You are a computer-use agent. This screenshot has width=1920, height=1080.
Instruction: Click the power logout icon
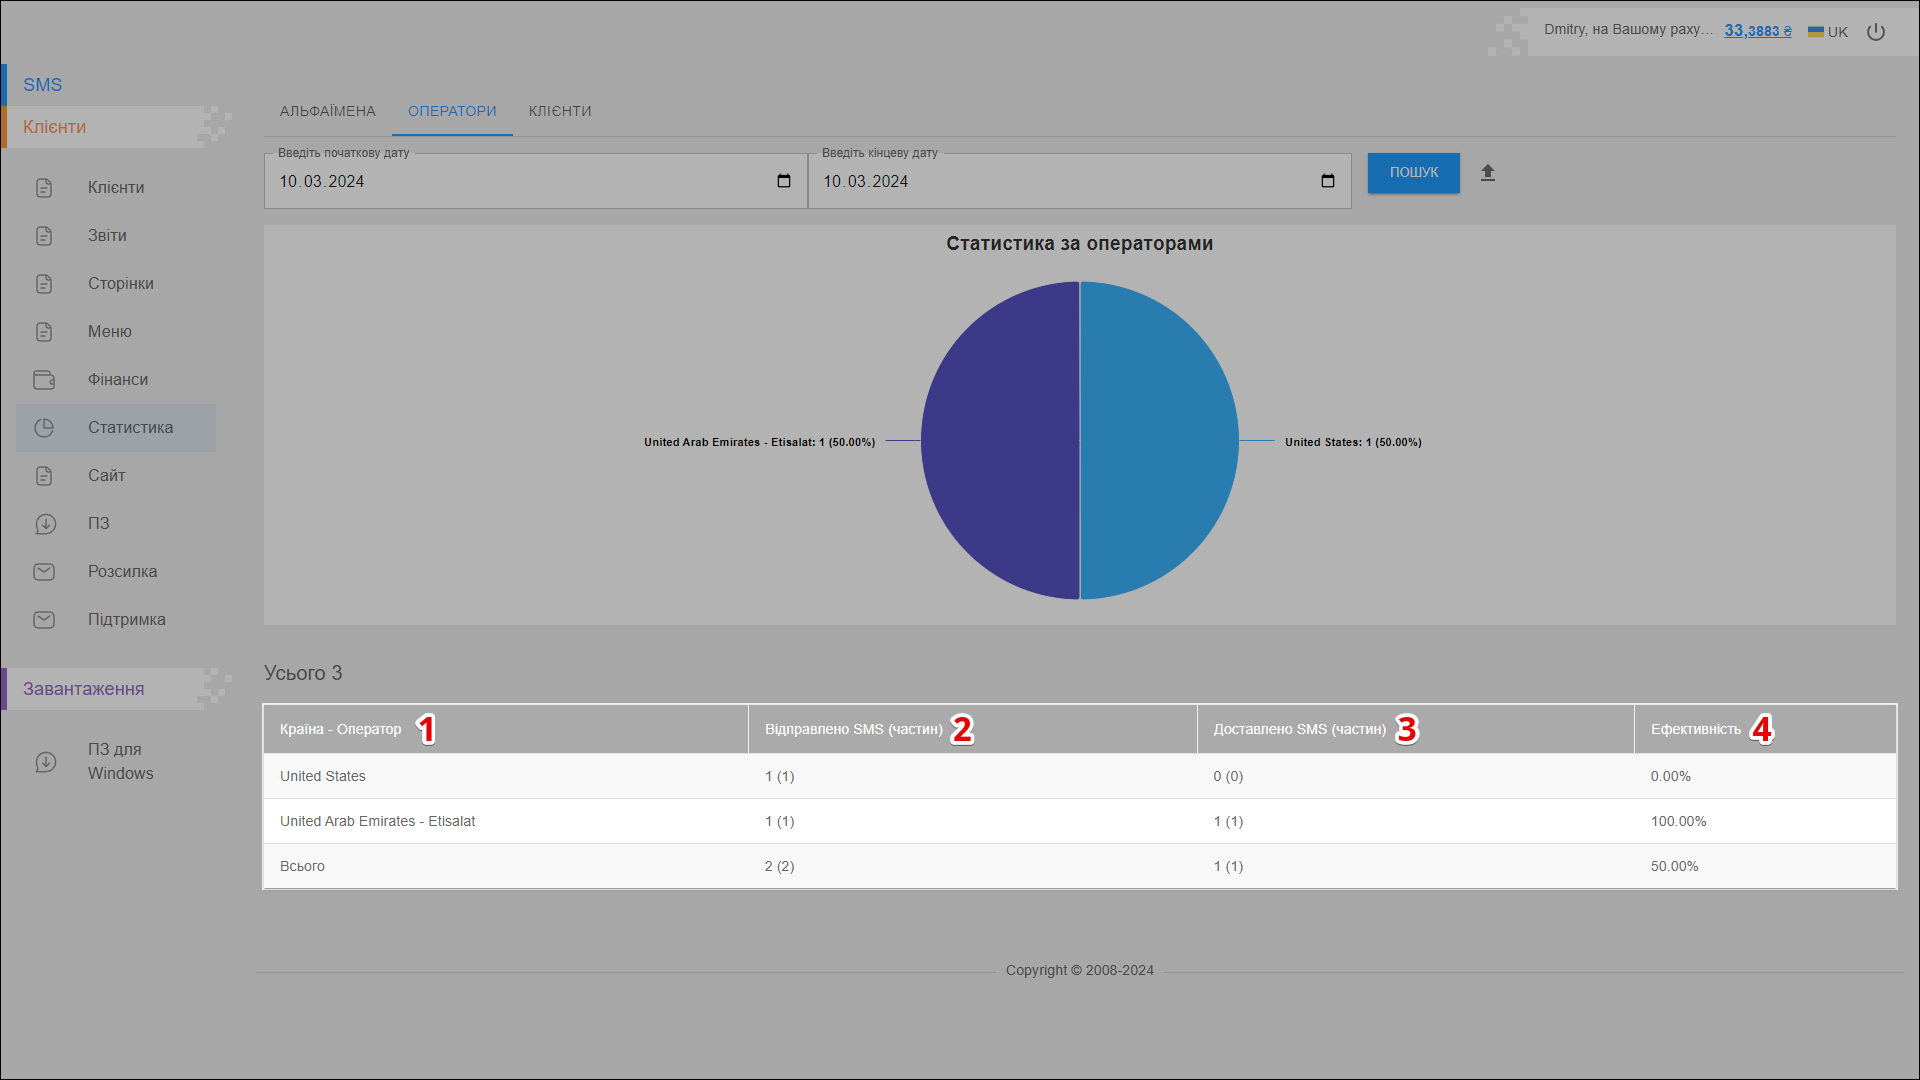pos(1876,32)
